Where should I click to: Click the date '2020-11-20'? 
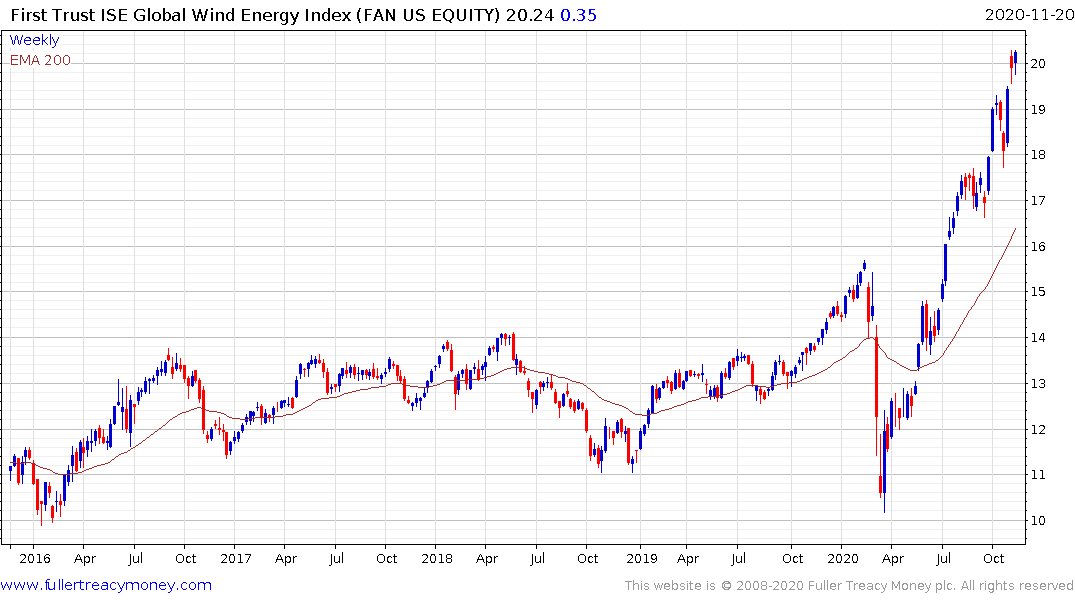1029,15
